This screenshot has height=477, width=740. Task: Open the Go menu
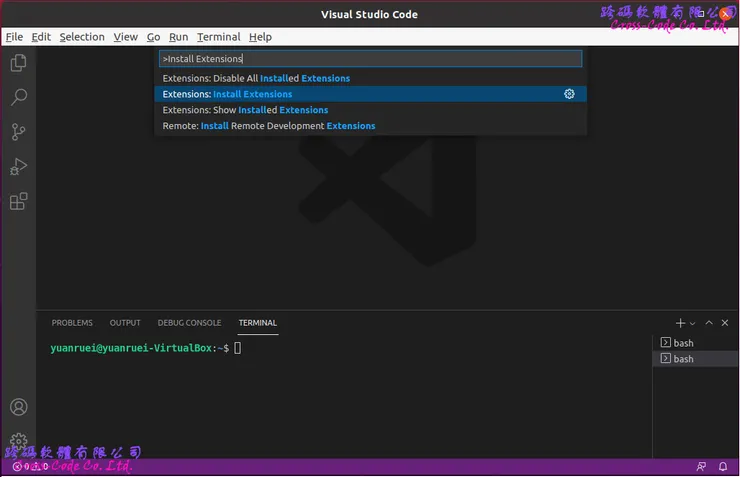point(153,37)
